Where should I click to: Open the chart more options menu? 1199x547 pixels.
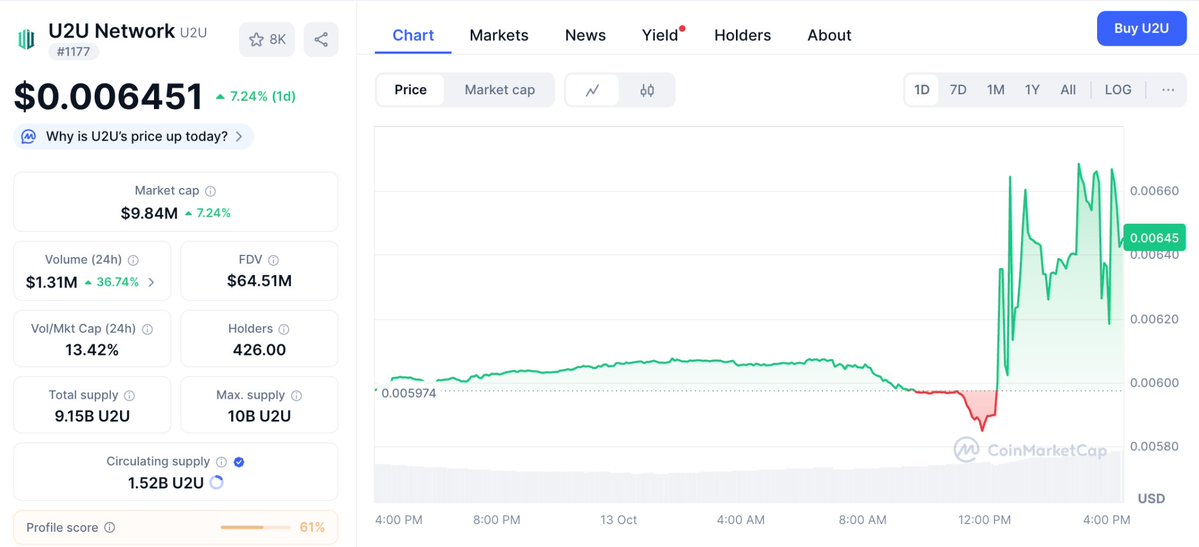coord(1168,90)
